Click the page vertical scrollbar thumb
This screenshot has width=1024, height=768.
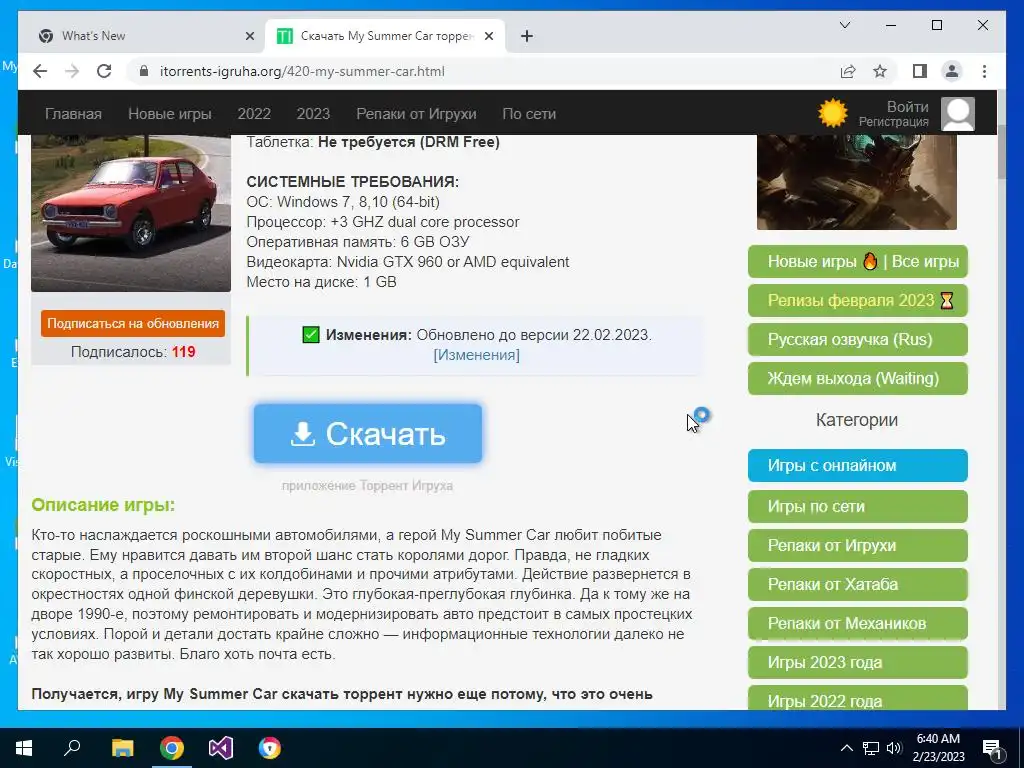1001,153
